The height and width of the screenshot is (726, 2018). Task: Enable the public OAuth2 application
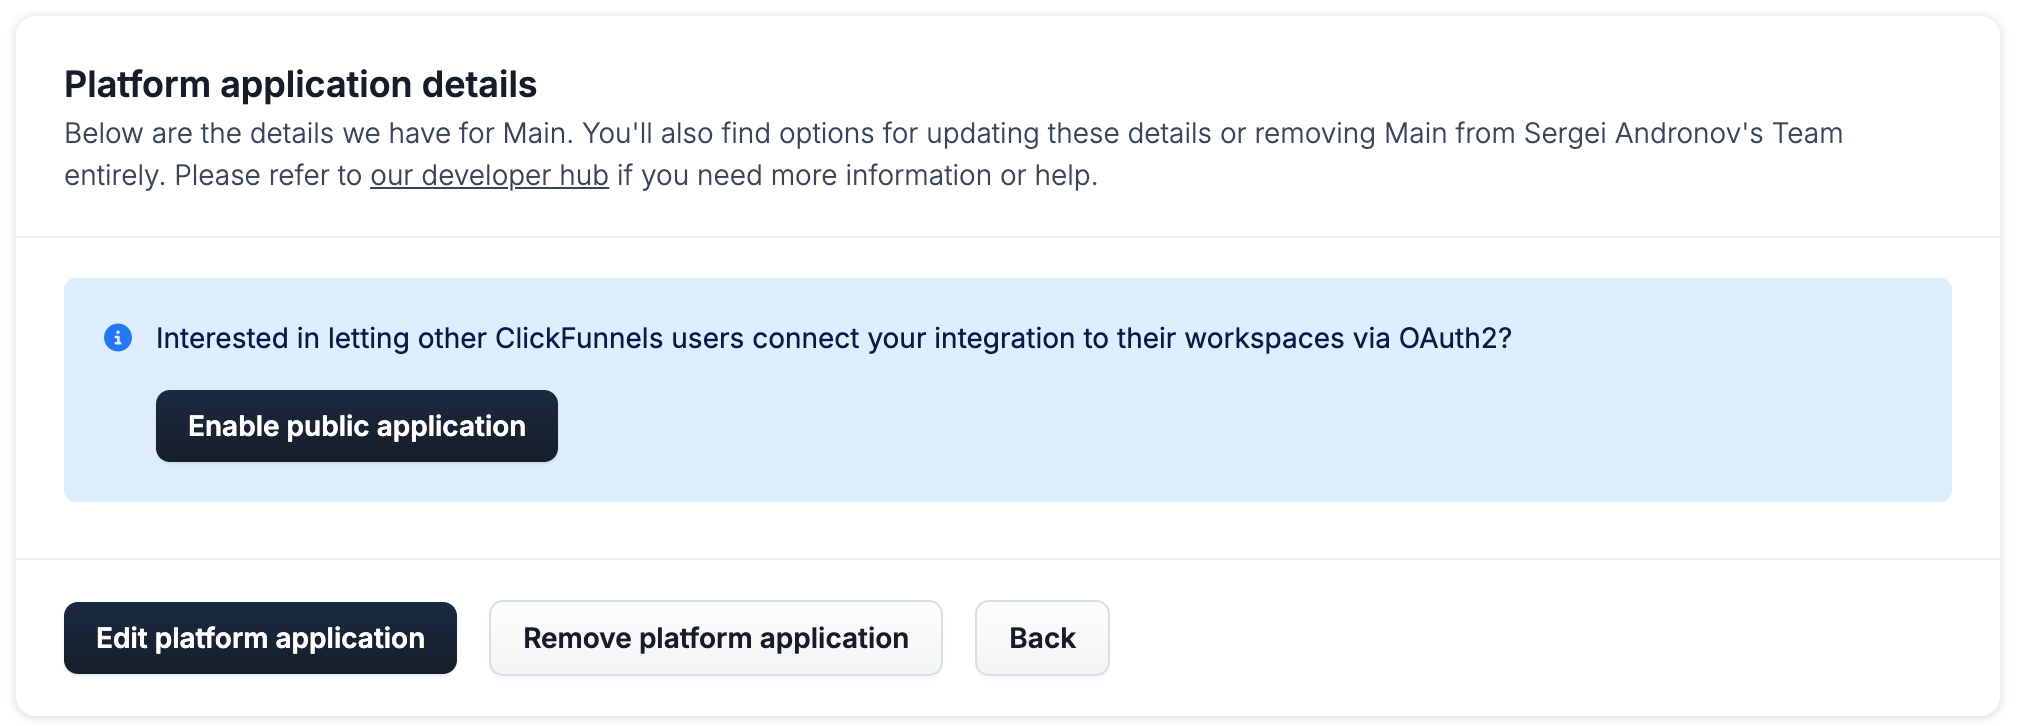point(357,426)
